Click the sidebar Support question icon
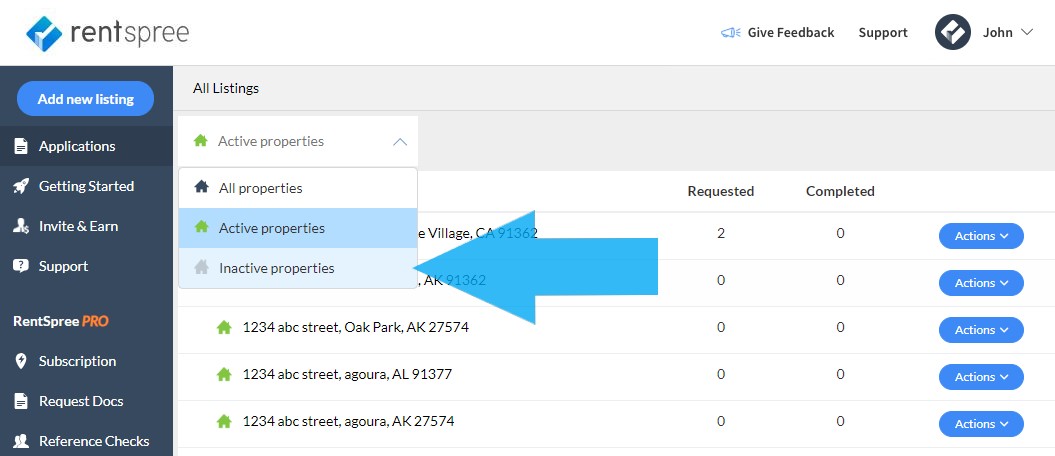The width and height of the screenshot is (1055, 456). pos(22,266)
